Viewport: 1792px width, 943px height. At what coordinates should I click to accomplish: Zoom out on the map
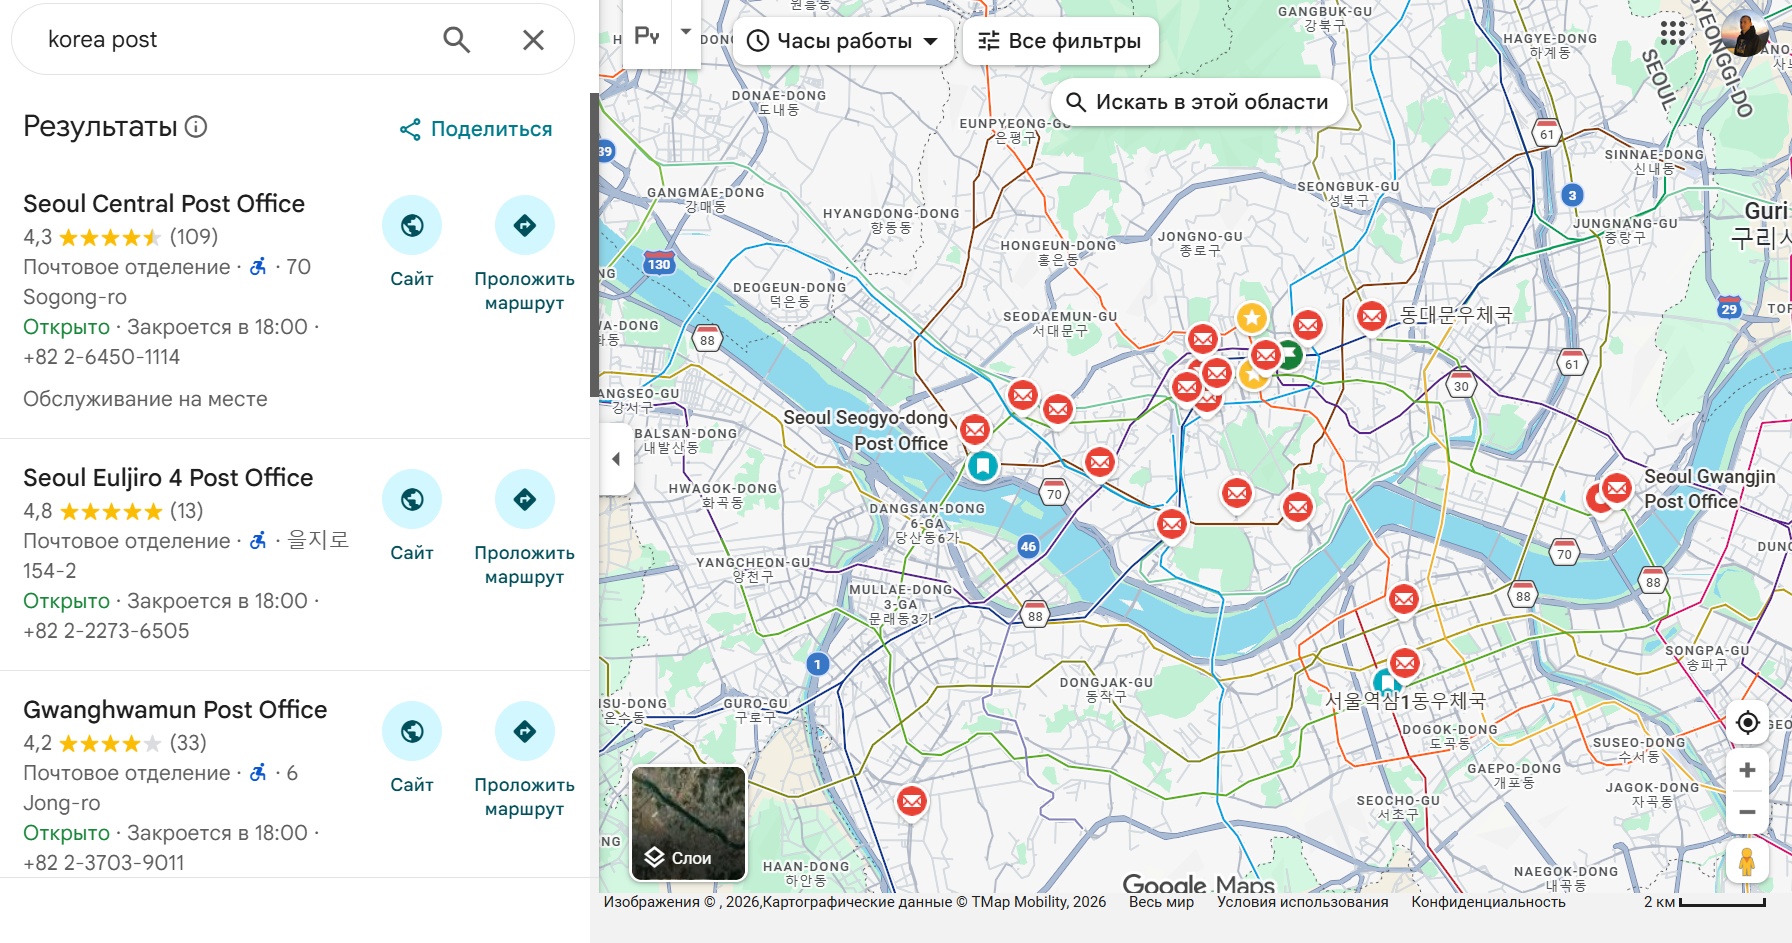pos(1747,812)
